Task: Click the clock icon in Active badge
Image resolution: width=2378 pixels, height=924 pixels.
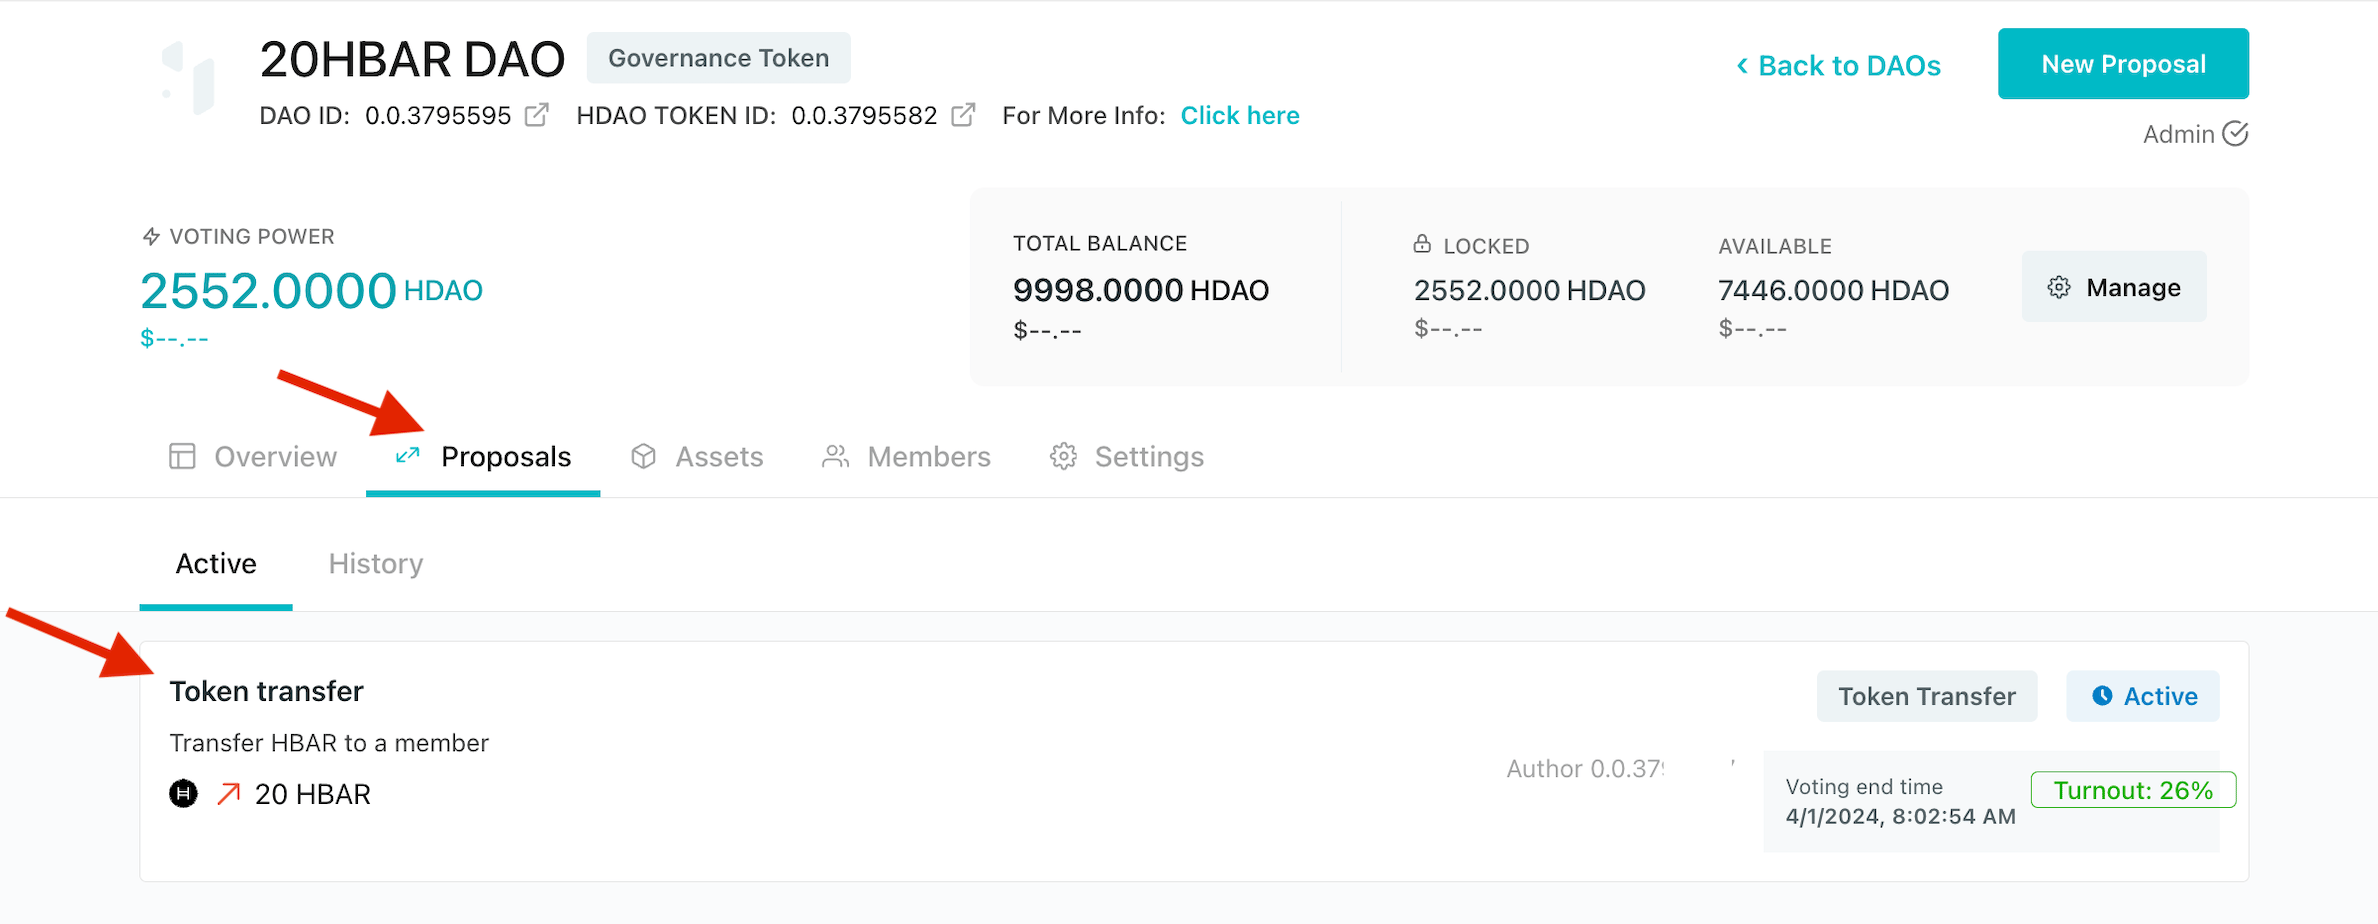Action: pyautogui.click(x=2102, y=696)
